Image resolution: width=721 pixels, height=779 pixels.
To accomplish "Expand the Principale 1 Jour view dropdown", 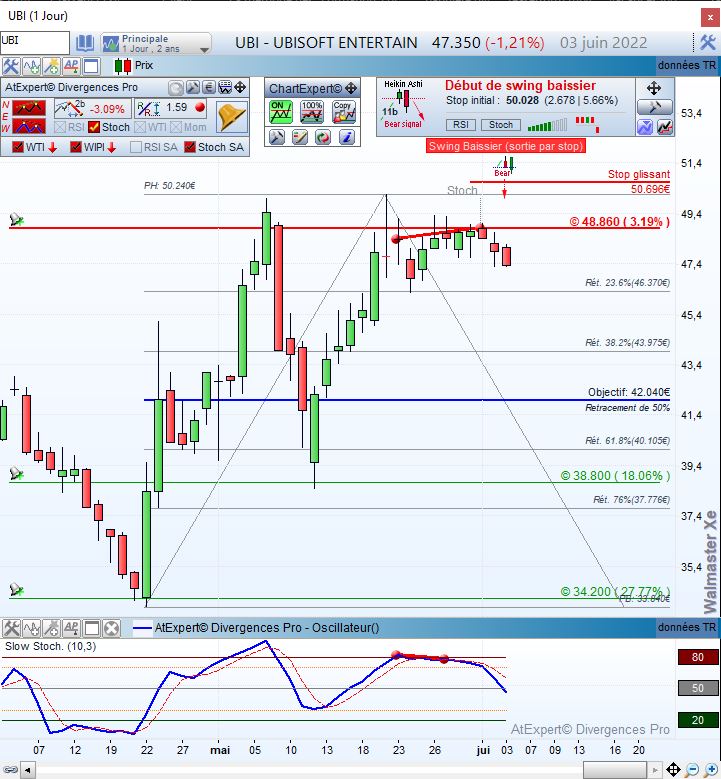I will click(157, 43).
